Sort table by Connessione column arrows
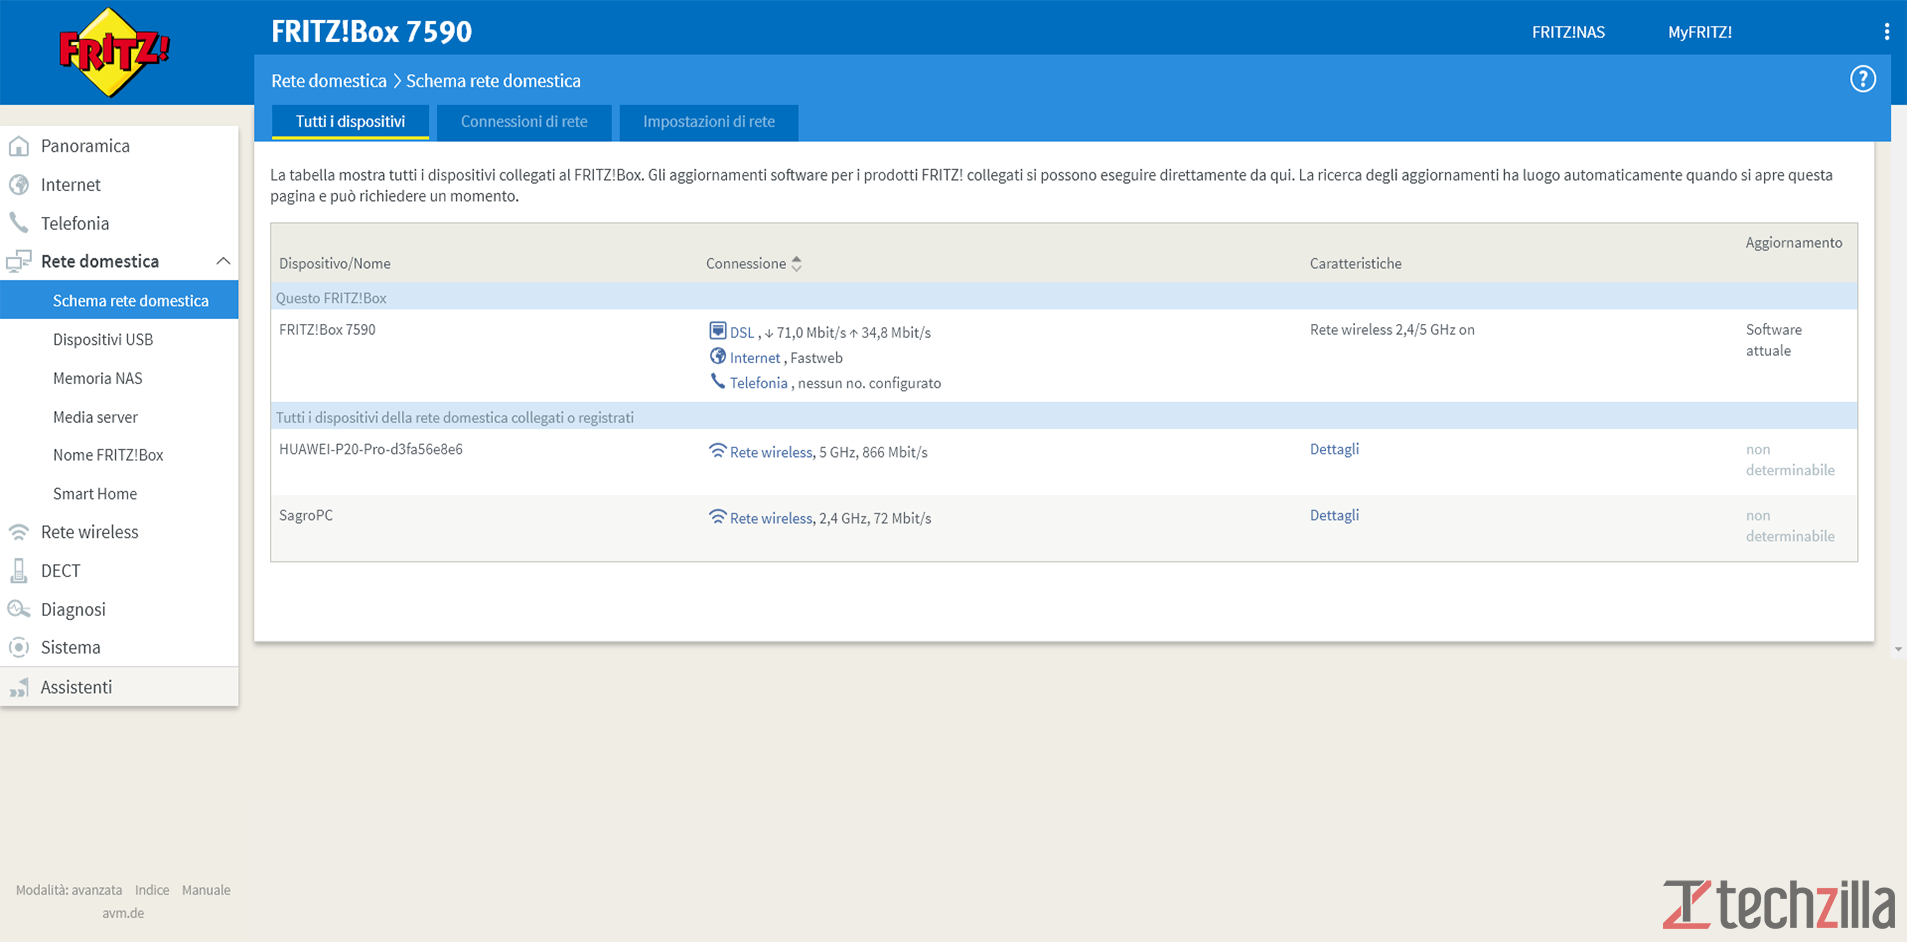The image size is (1907, 942). click(x=797, y=264)
